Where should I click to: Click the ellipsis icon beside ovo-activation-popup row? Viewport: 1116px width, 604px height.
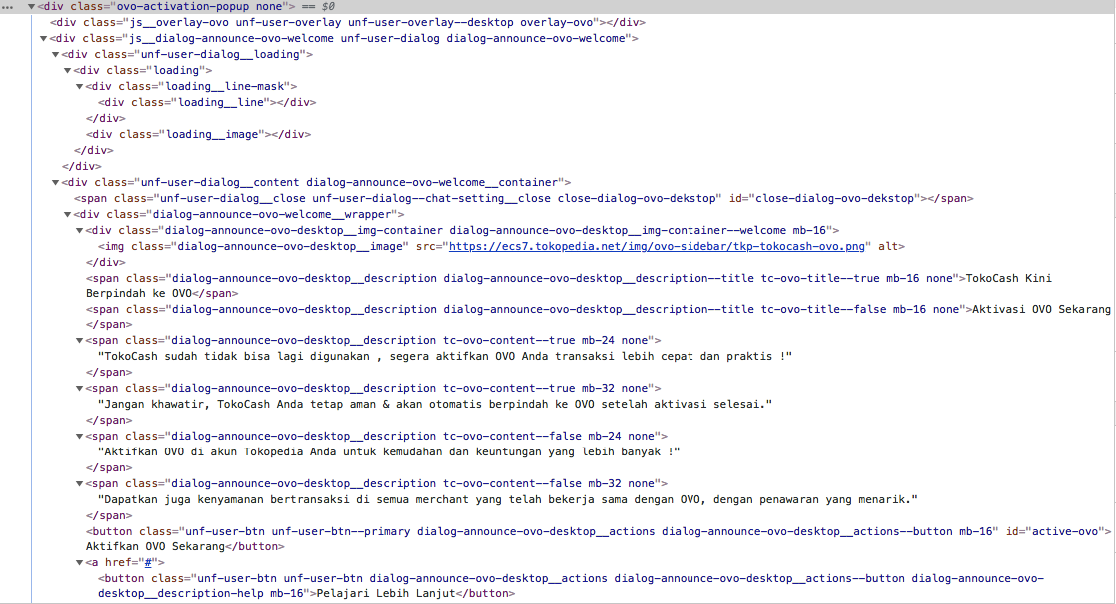(x=8, y=7)
